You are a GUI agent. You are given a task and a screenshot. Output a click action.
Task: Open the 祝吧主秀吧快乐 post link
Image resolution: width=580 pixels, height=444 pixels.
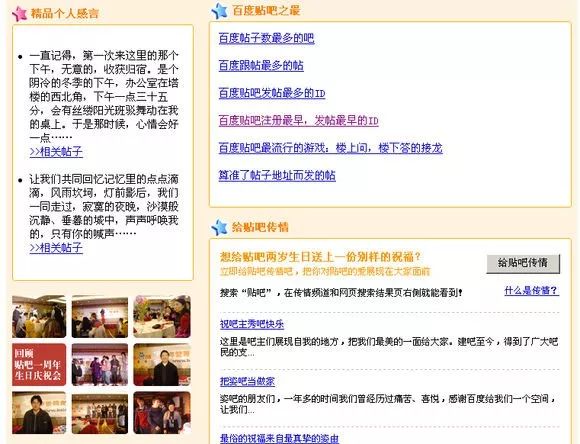[x=252, y=324]
